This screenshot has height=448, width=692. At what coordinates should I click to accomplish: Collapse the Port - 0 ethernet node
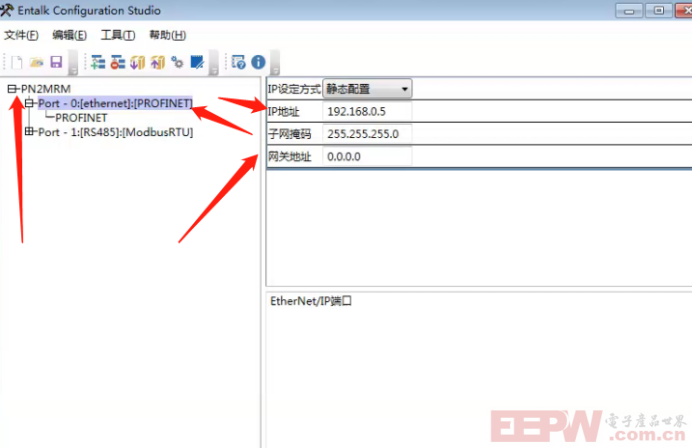click(29, 103)
